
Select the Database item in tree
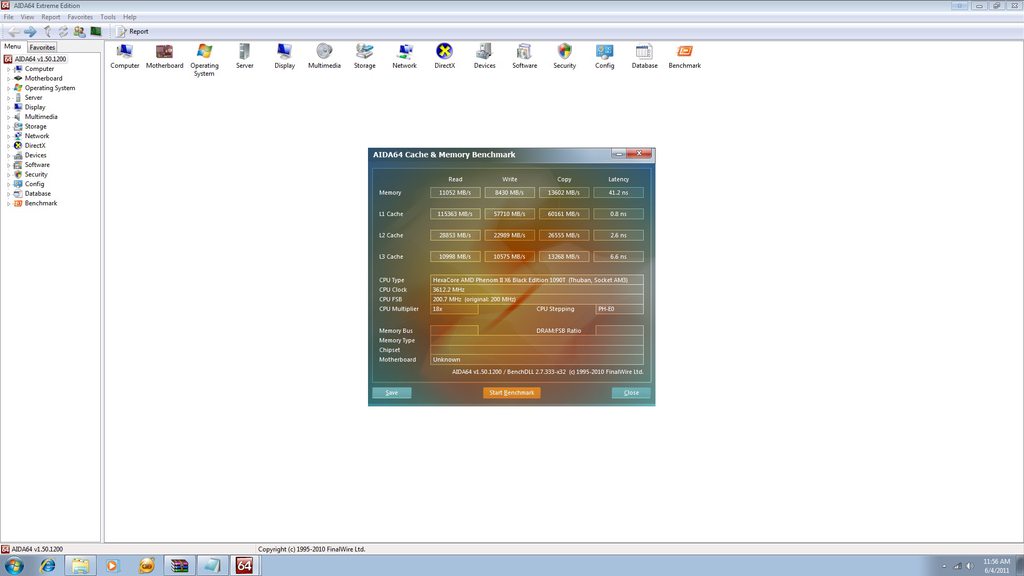click(37, 194)
